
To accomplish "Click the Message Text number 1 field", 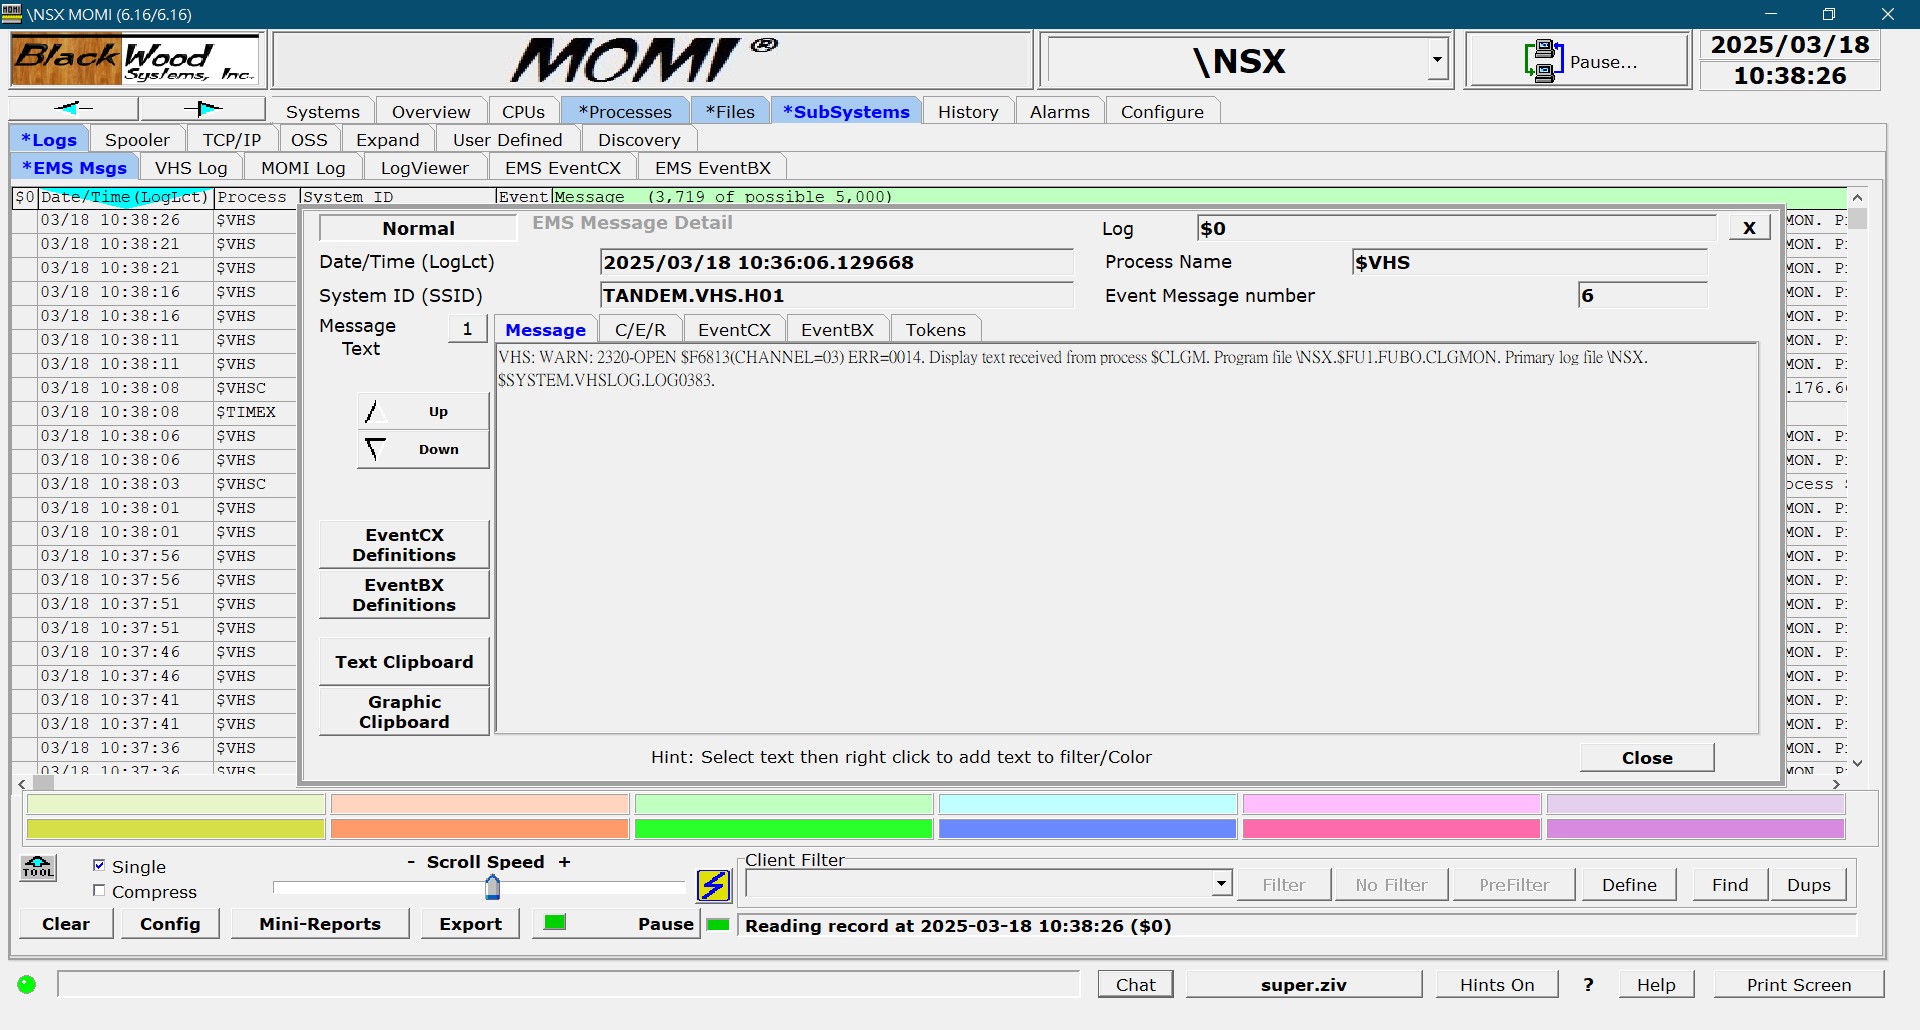I will point(467,328).
